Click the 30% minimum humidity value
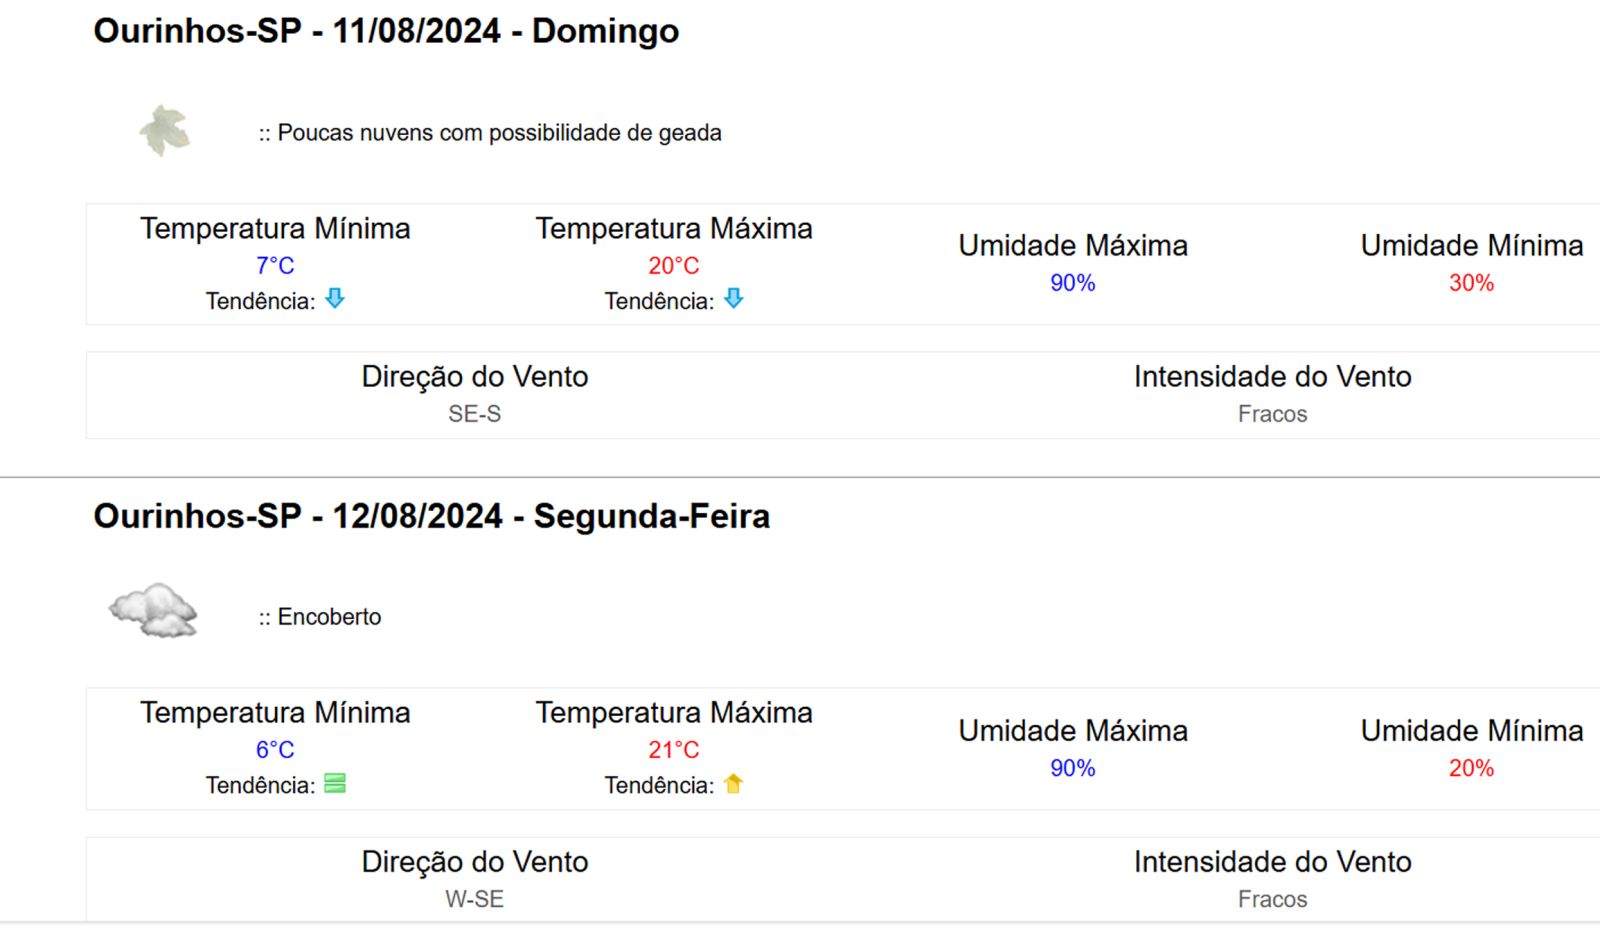The image size is (1600, 925). pos(1471,283)
